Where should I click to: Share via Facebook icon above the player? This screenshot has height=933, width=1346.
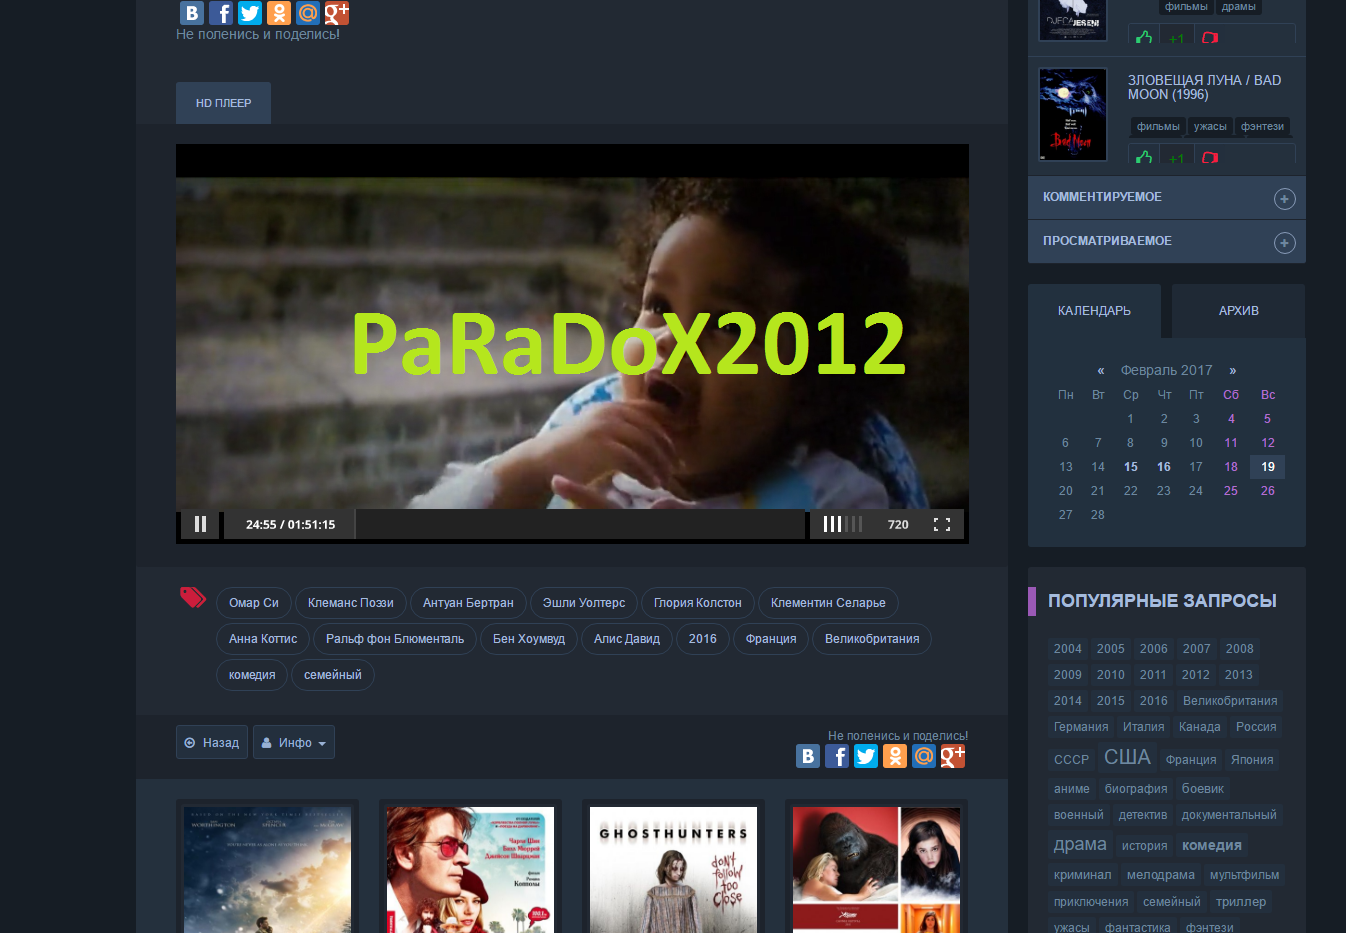(x=221, y=13)
